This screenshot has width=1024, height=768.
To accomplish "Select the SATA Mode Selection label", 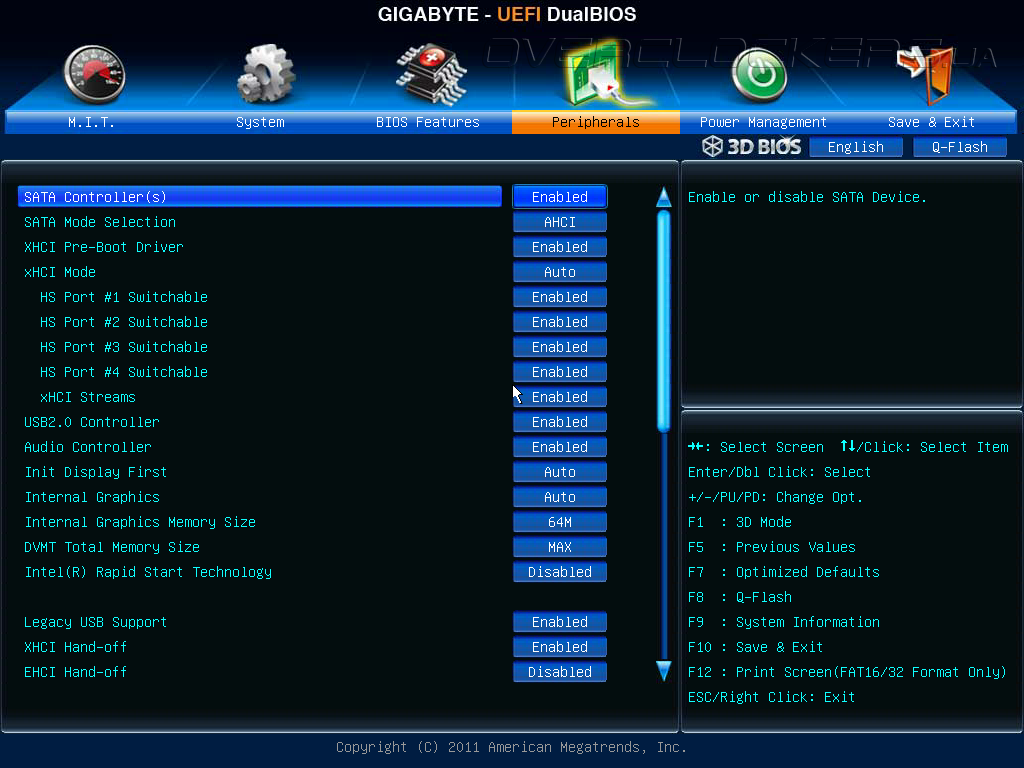I will pyautogui.click(x=100, y=222).
